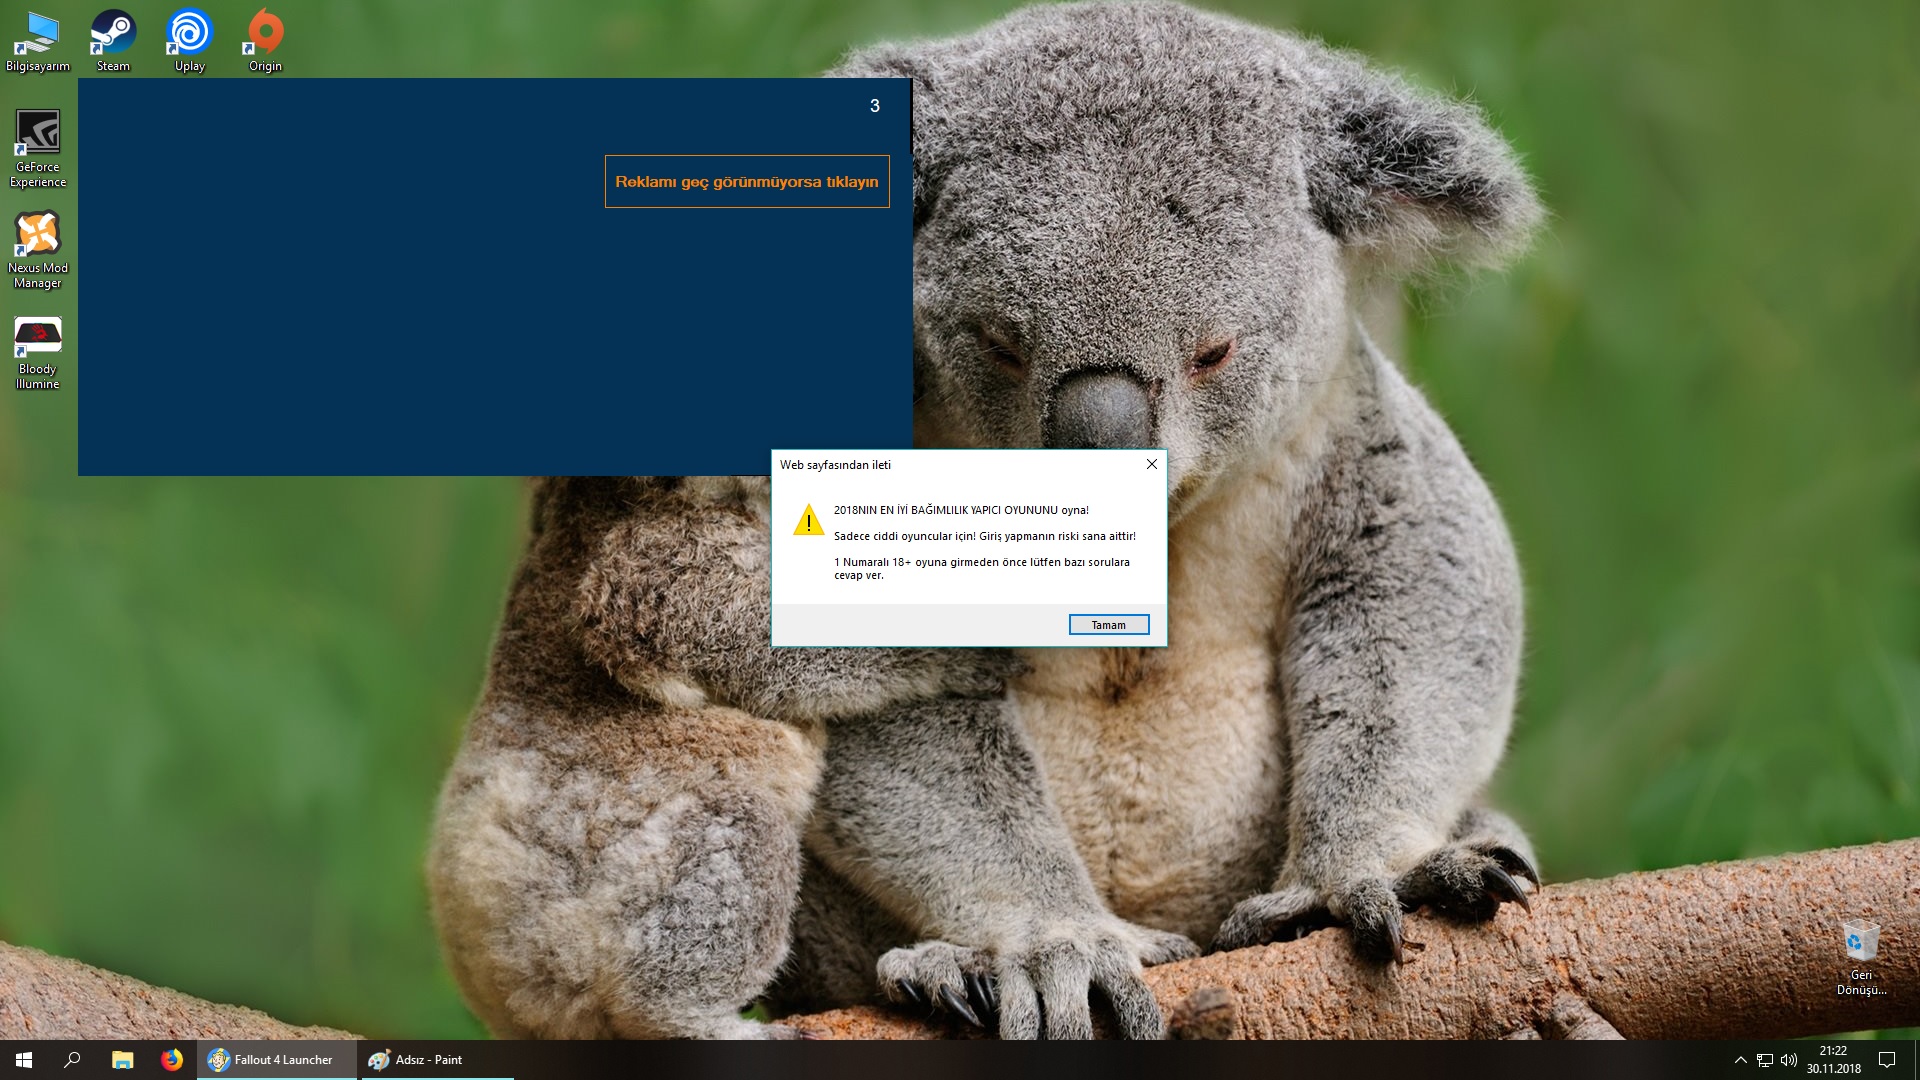Open the Uplay desktop icon

click(189, 41)
